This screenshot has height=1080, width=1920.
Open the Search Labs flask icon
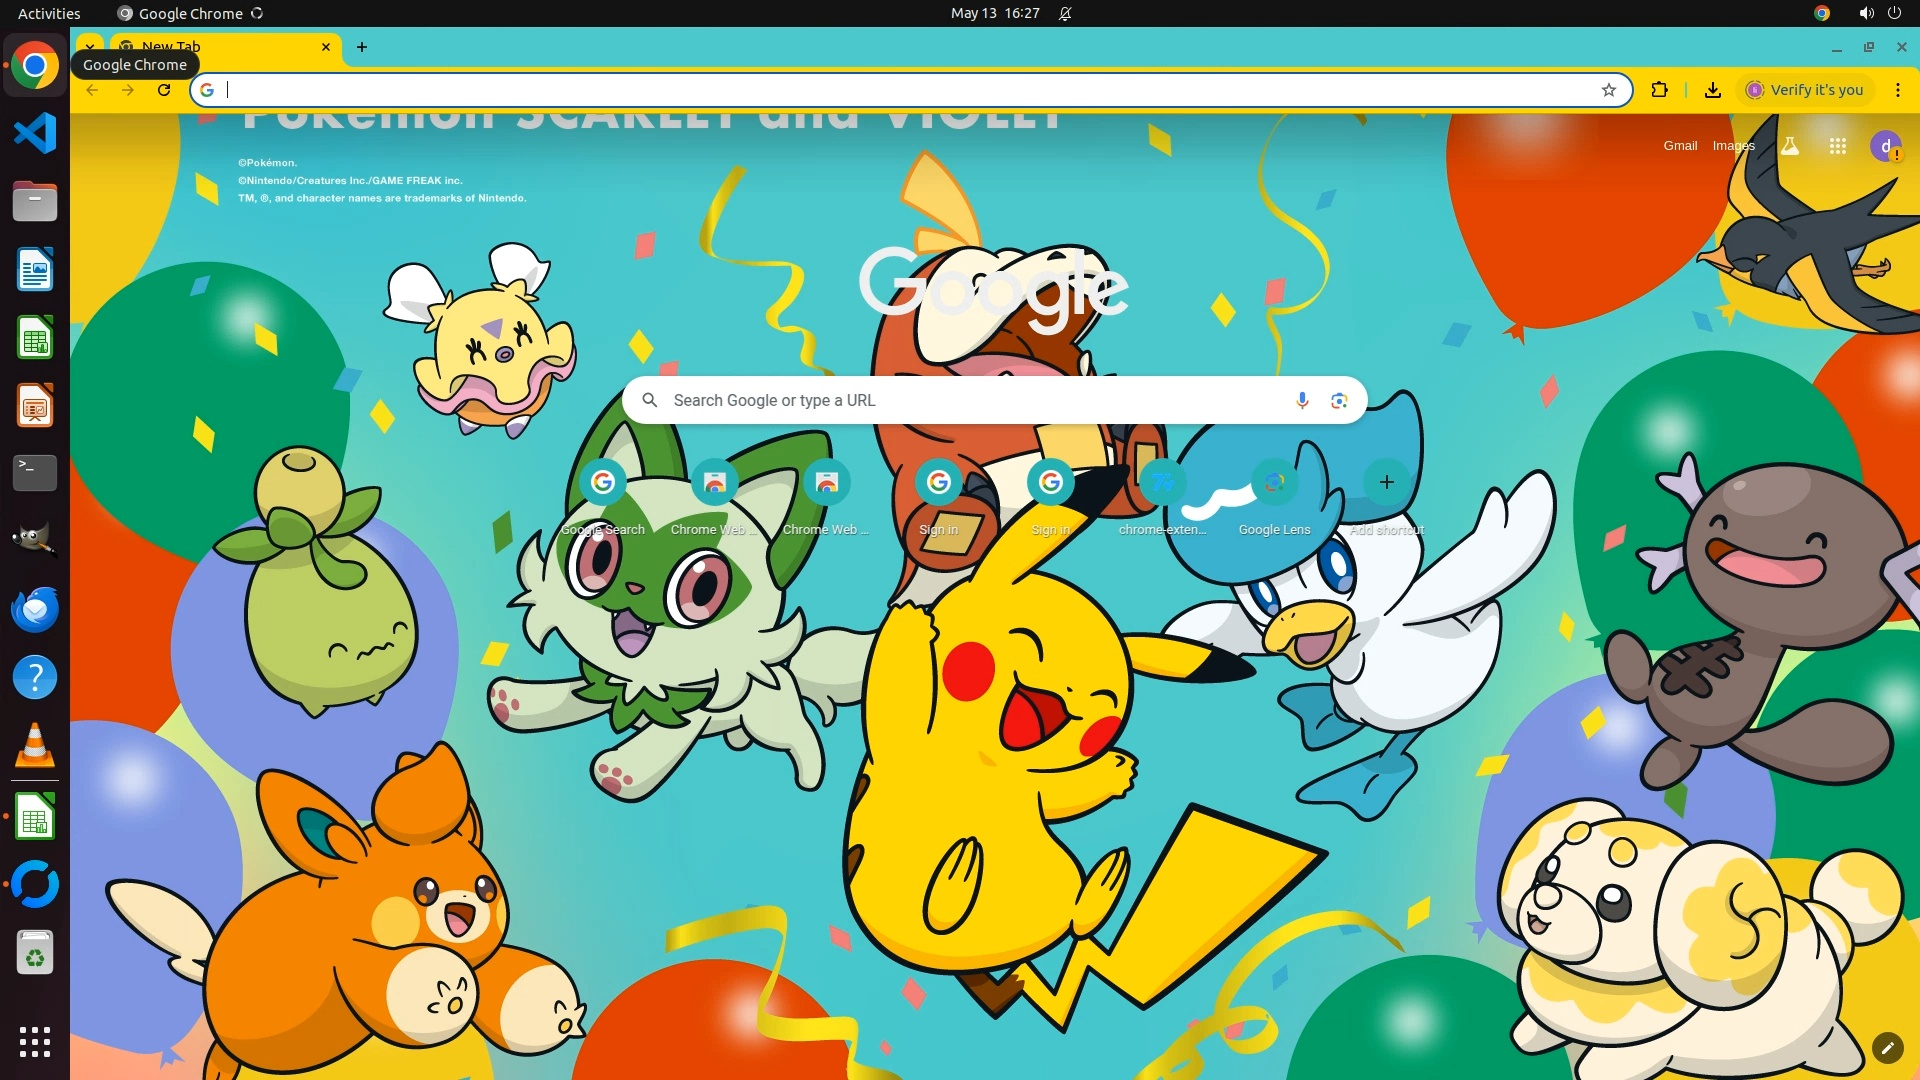click(x=1790, y=146)
